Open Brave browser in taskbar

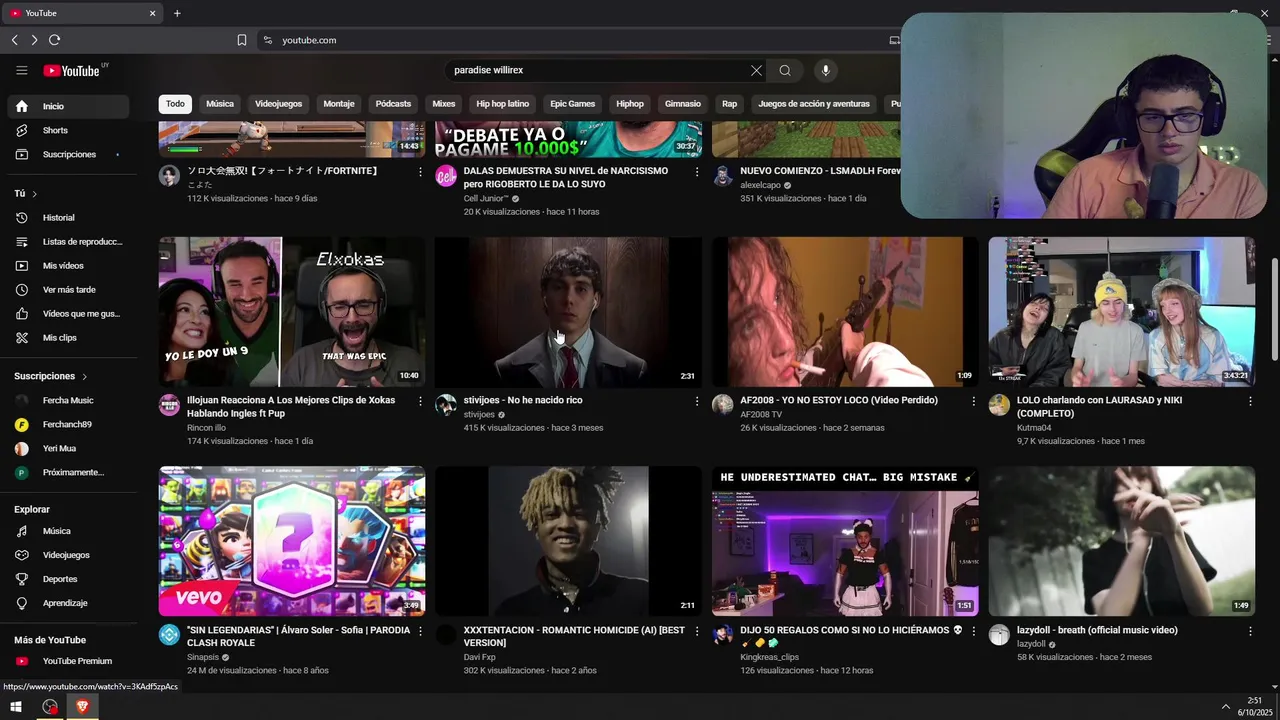[82, 707]
